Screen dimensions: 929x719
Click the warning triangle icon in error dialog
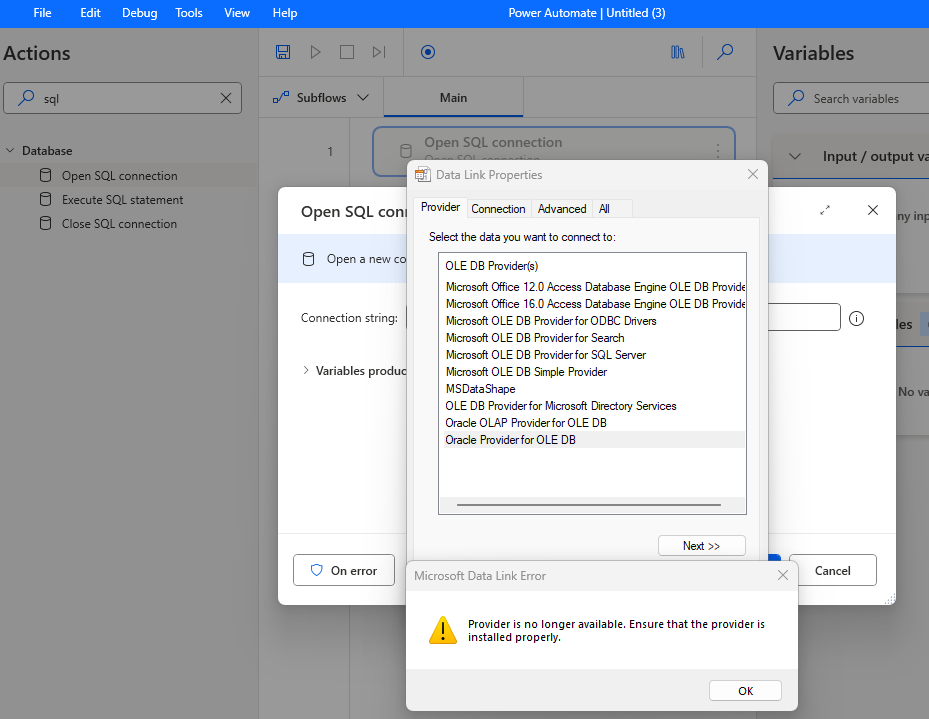point(443,630)
